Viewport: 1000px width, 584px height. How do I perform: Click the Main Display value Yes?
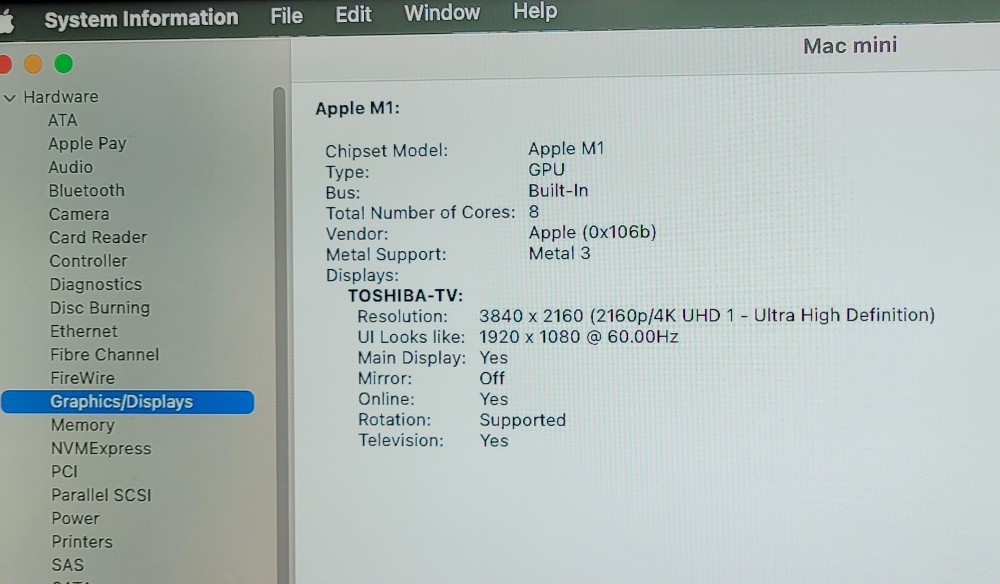point(494,358)
